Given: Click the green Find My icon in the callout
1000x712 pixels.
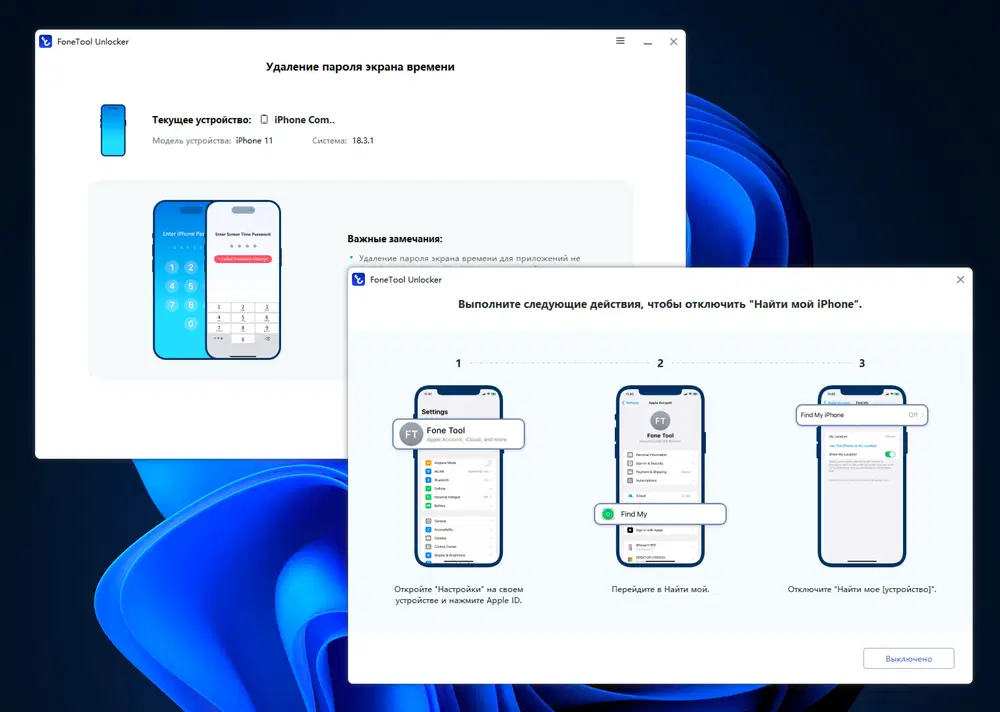Looking at the screenshot, I should tap(608, 514).
